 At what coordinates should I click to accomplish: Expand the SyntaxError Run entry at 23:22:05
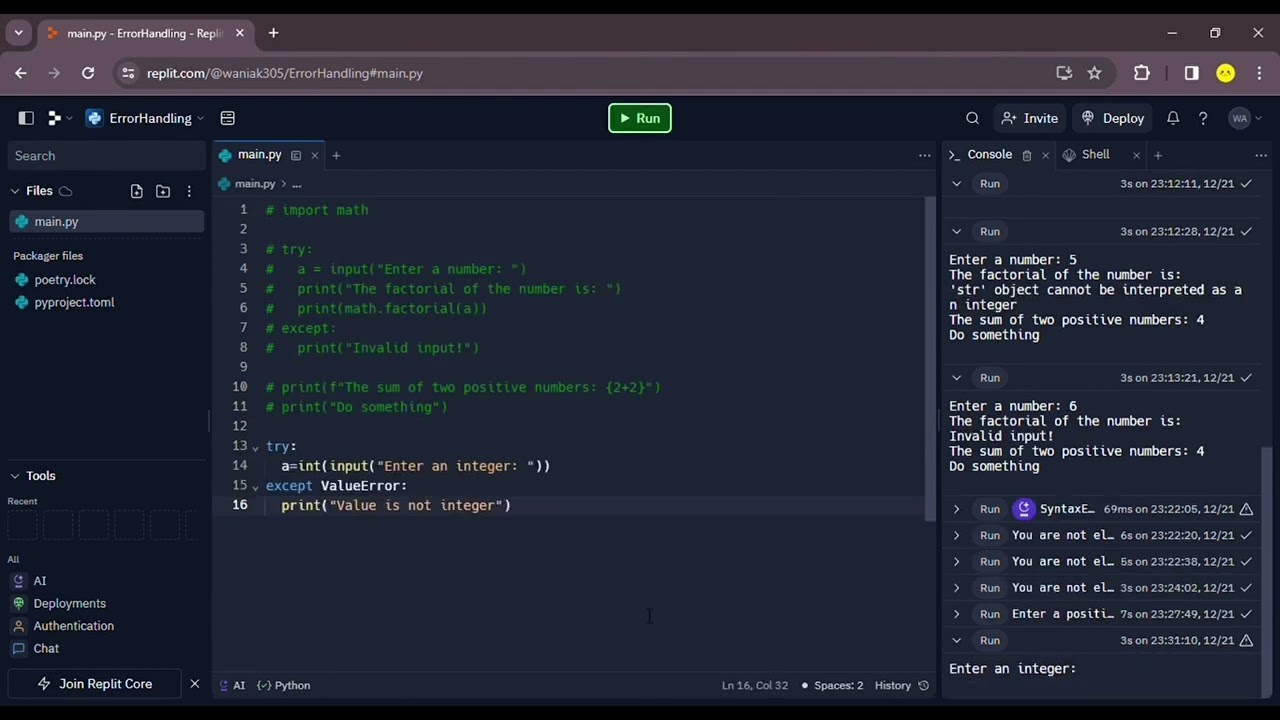(956, 509)
